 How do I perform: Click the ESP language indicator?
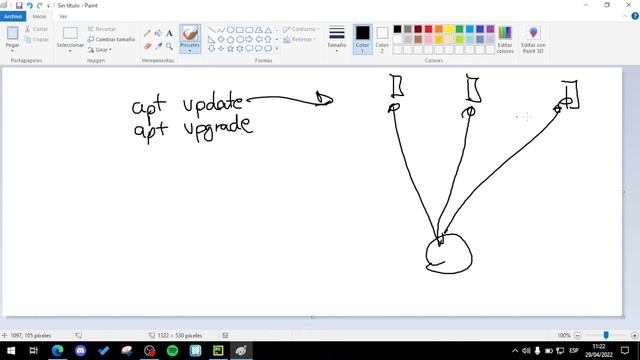pos(573,351)
